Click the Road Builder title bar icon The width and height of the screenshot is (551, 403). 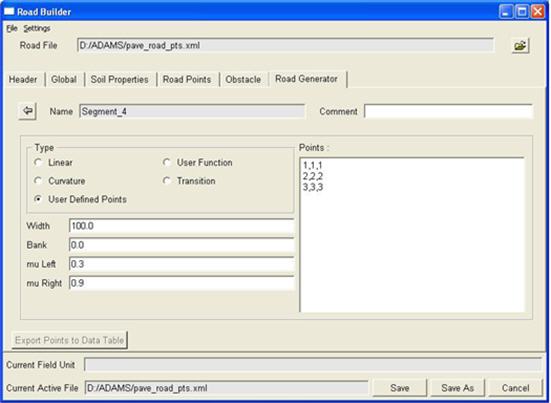tap(9, 12)
